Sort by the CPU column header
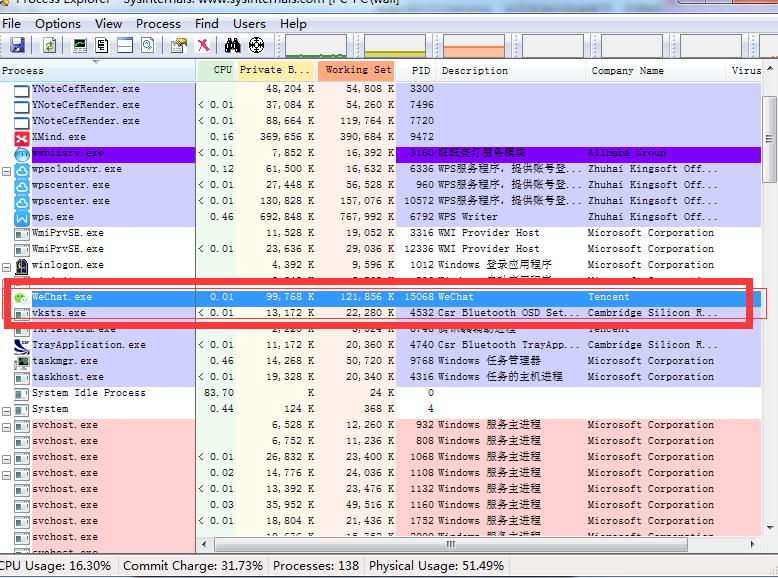 point(216,70)
